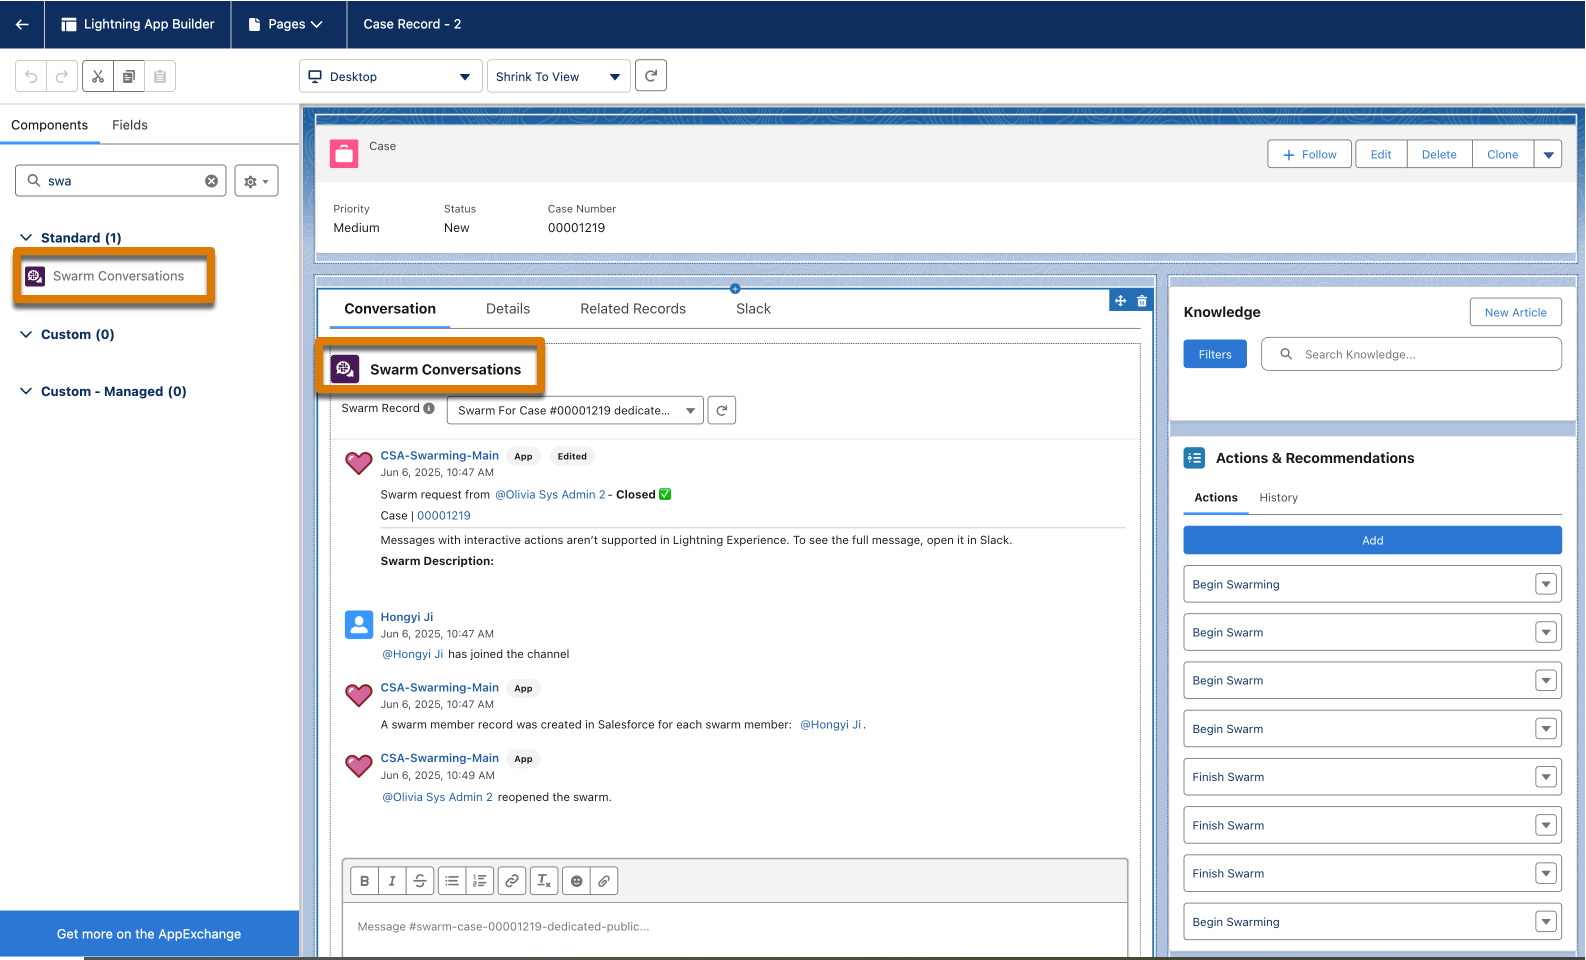The height and width of the screenshot is (960, 1586).
Task: Open the component list settings gear menu
Action: tap(256, 181)
